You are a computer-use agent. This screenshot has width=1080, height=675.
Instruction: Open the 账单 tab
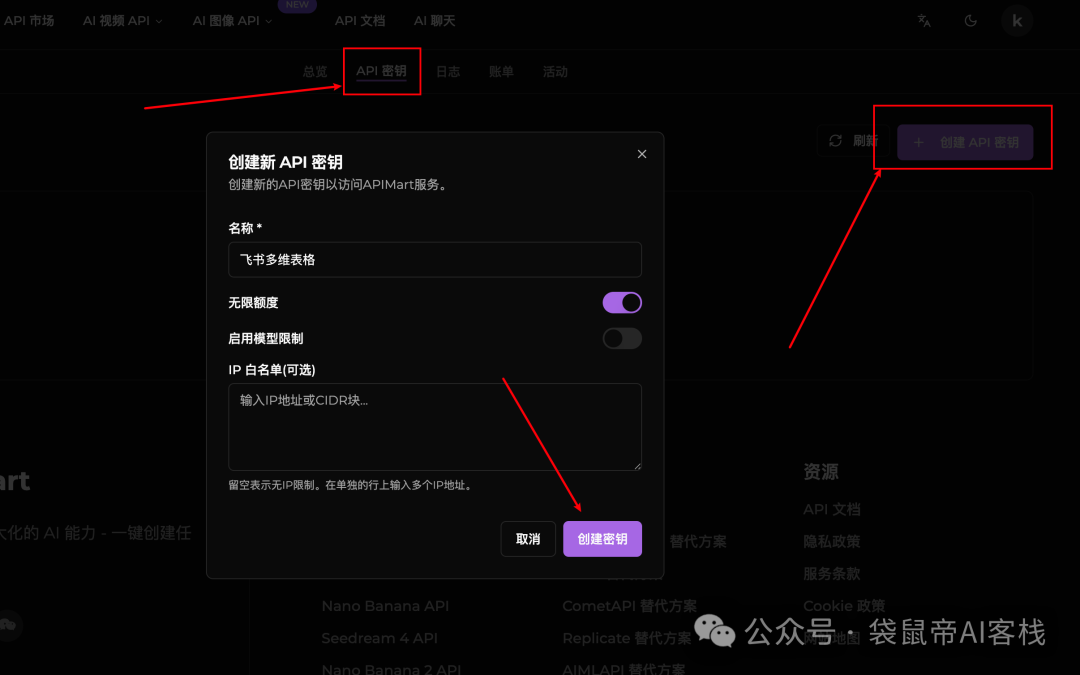coord(501,71)
